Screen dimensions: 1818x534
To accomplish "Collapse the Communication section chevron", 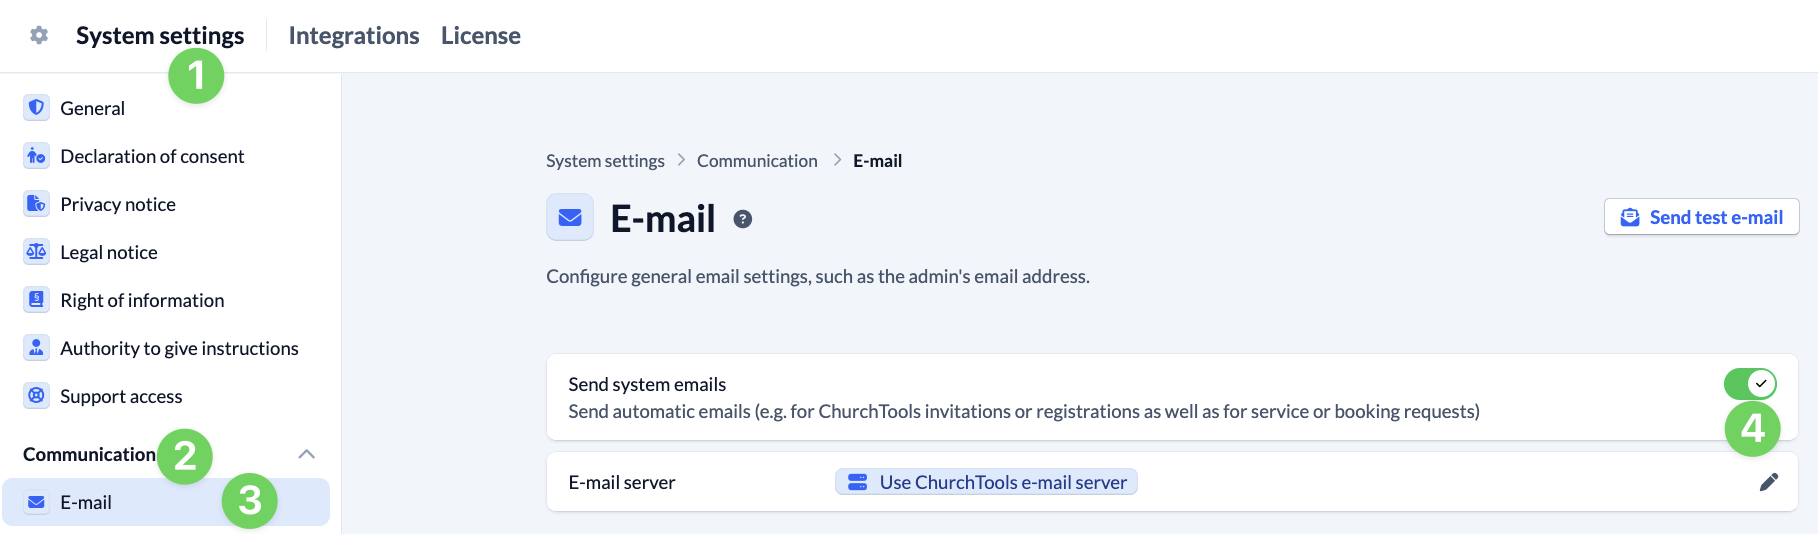I will [307, 454].
